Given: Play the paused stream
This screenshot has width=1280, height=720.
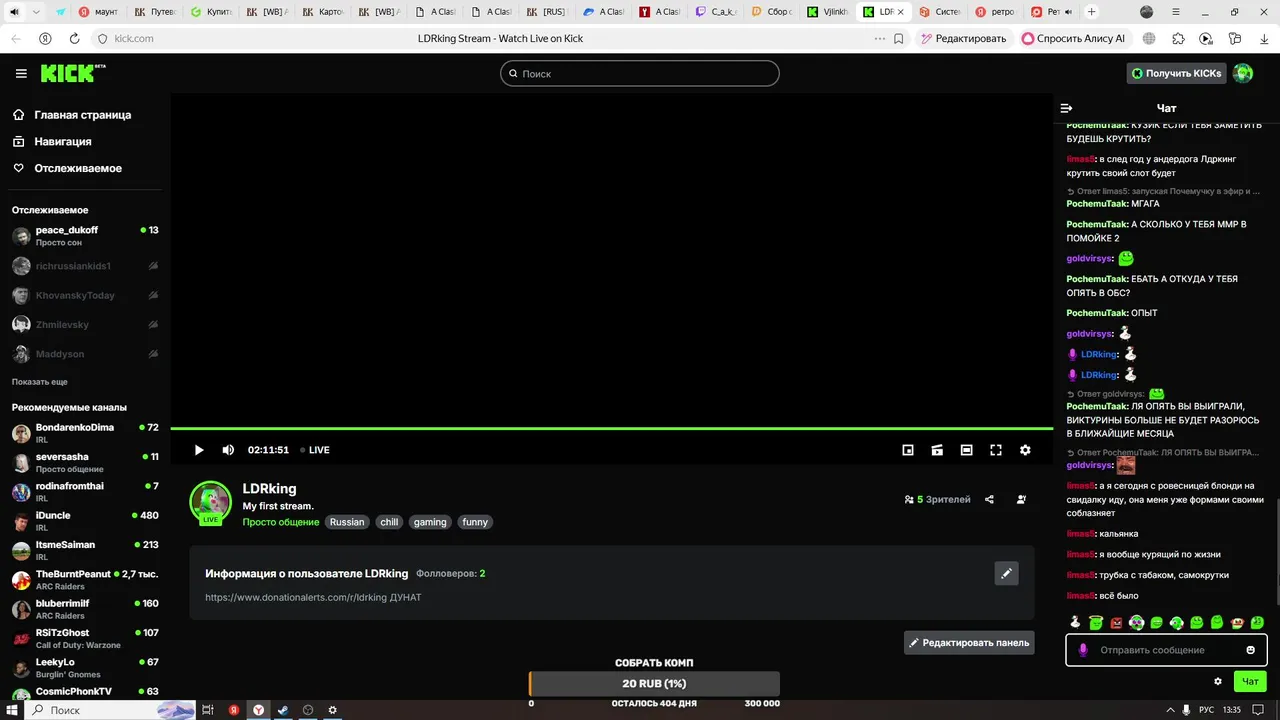Looking at the screenshot, I should click(x=199, y=450).
